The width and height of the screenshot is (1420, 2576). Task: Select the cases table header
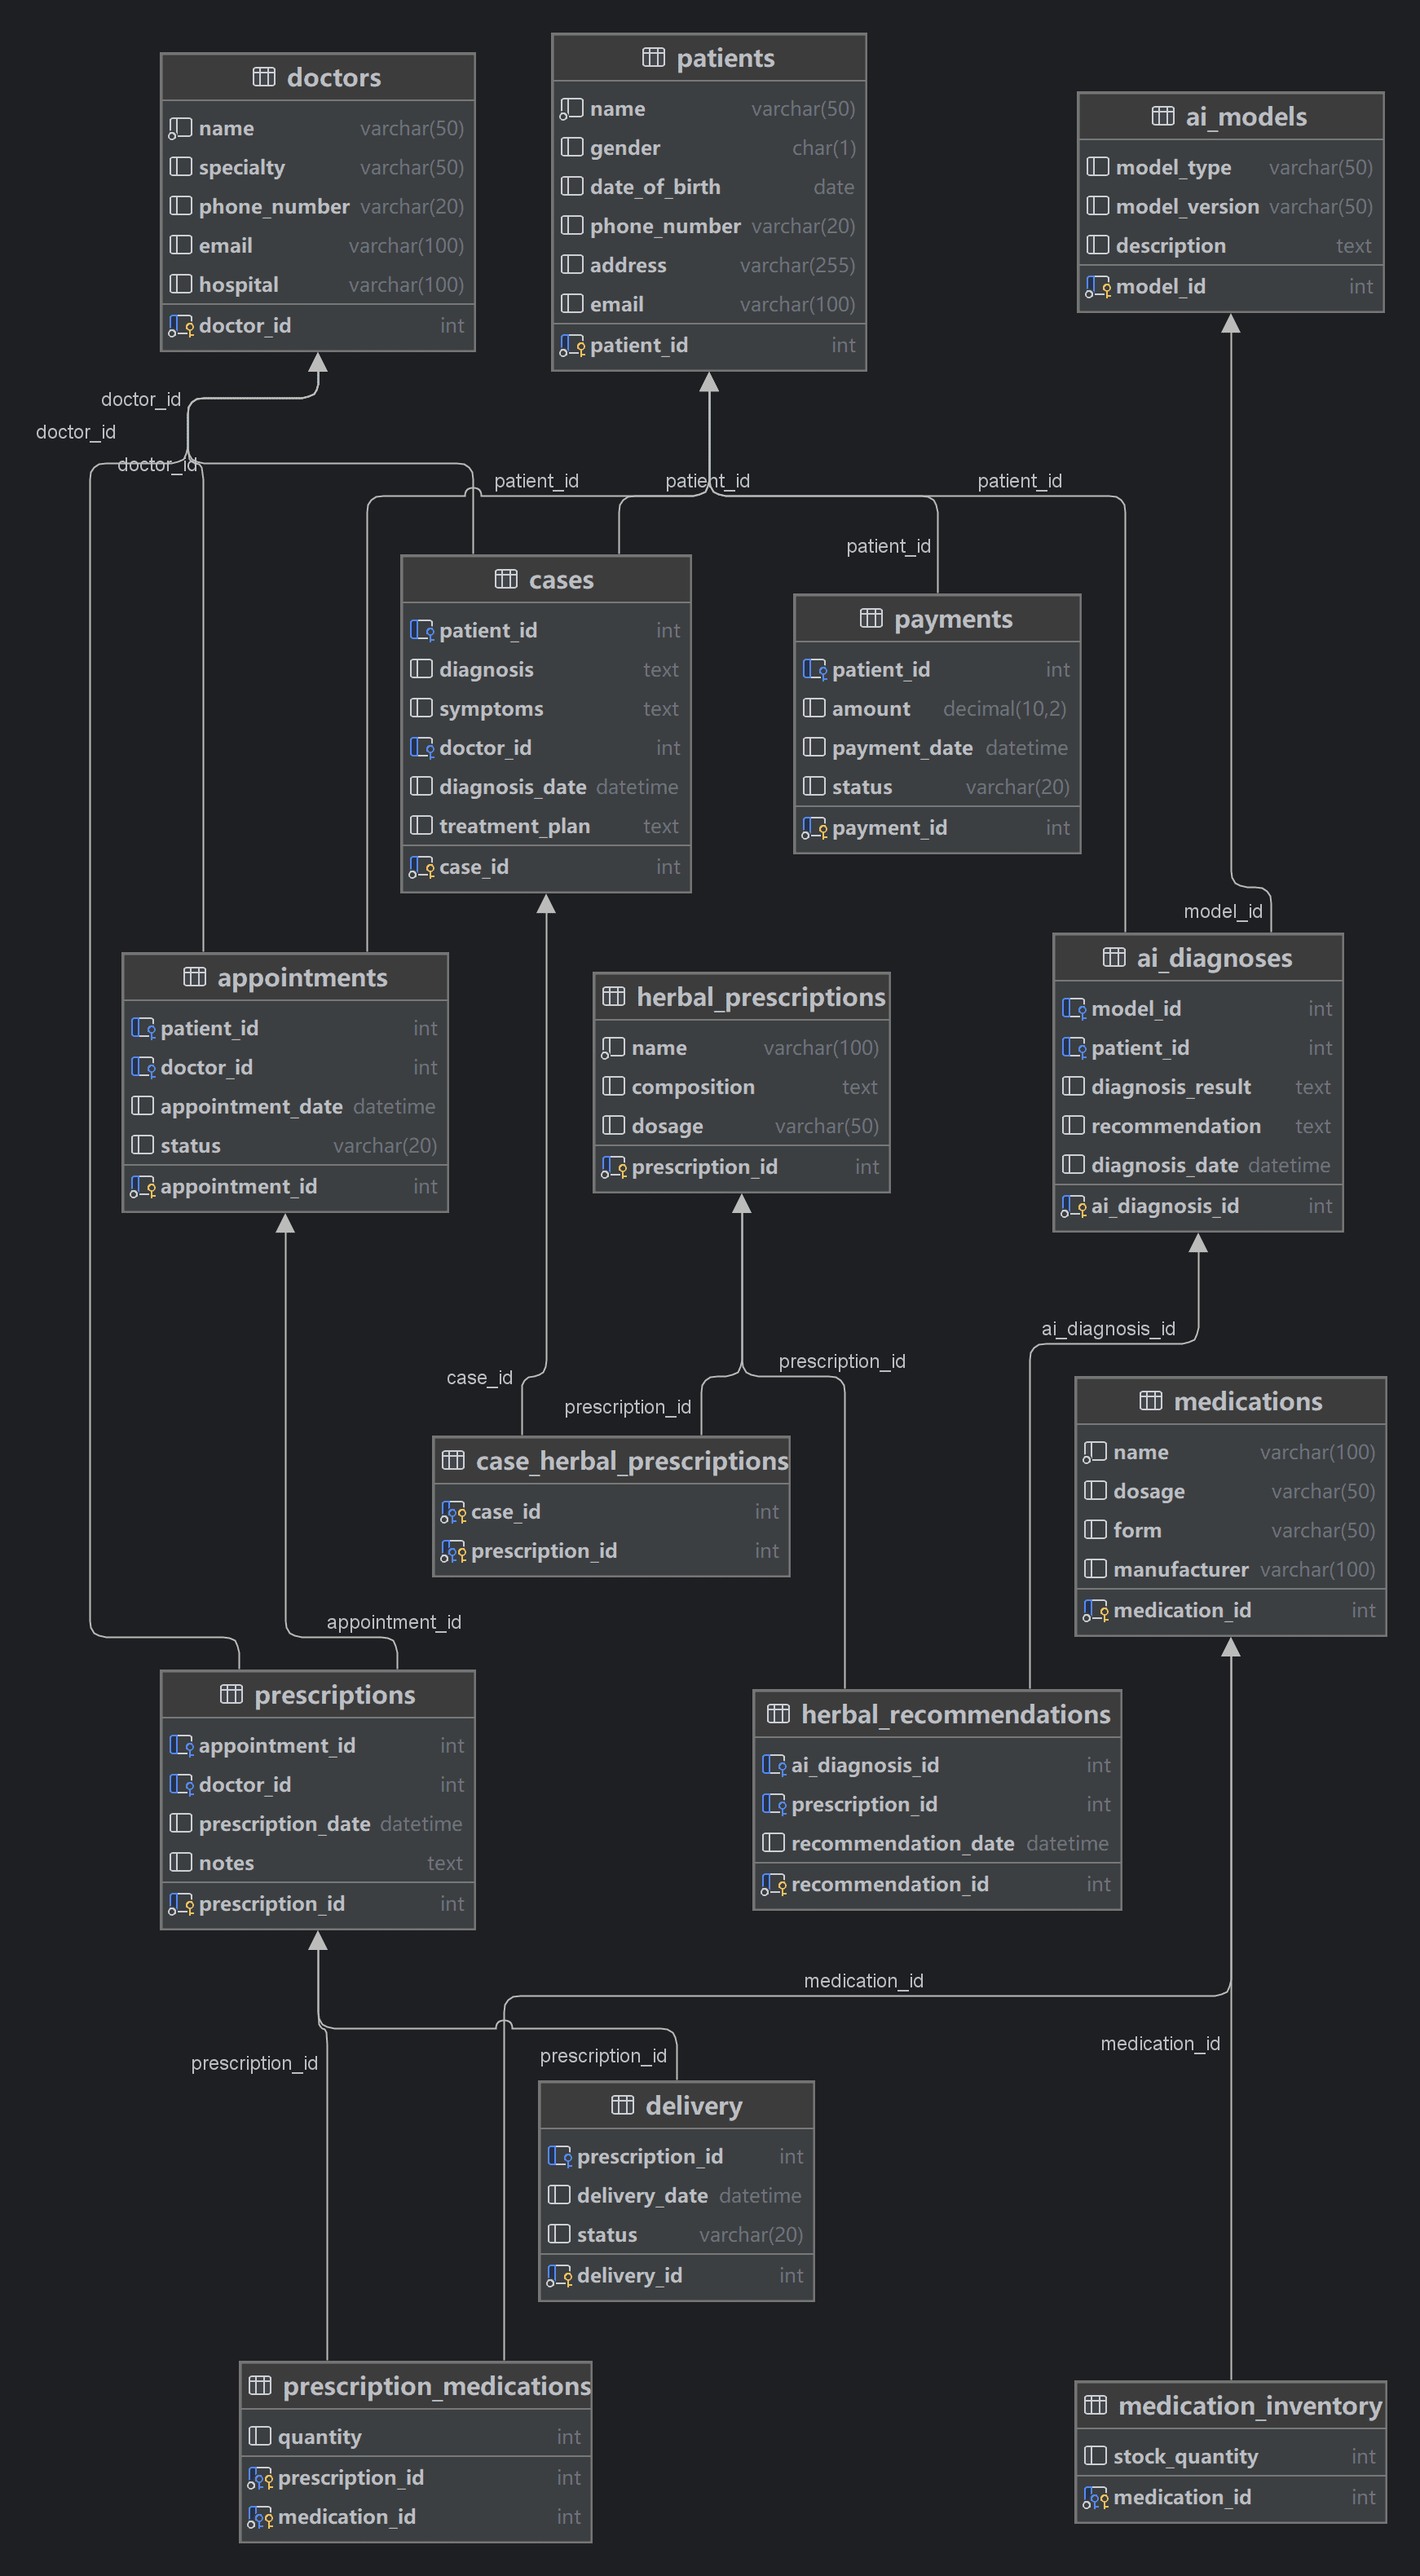coord(545,580)
